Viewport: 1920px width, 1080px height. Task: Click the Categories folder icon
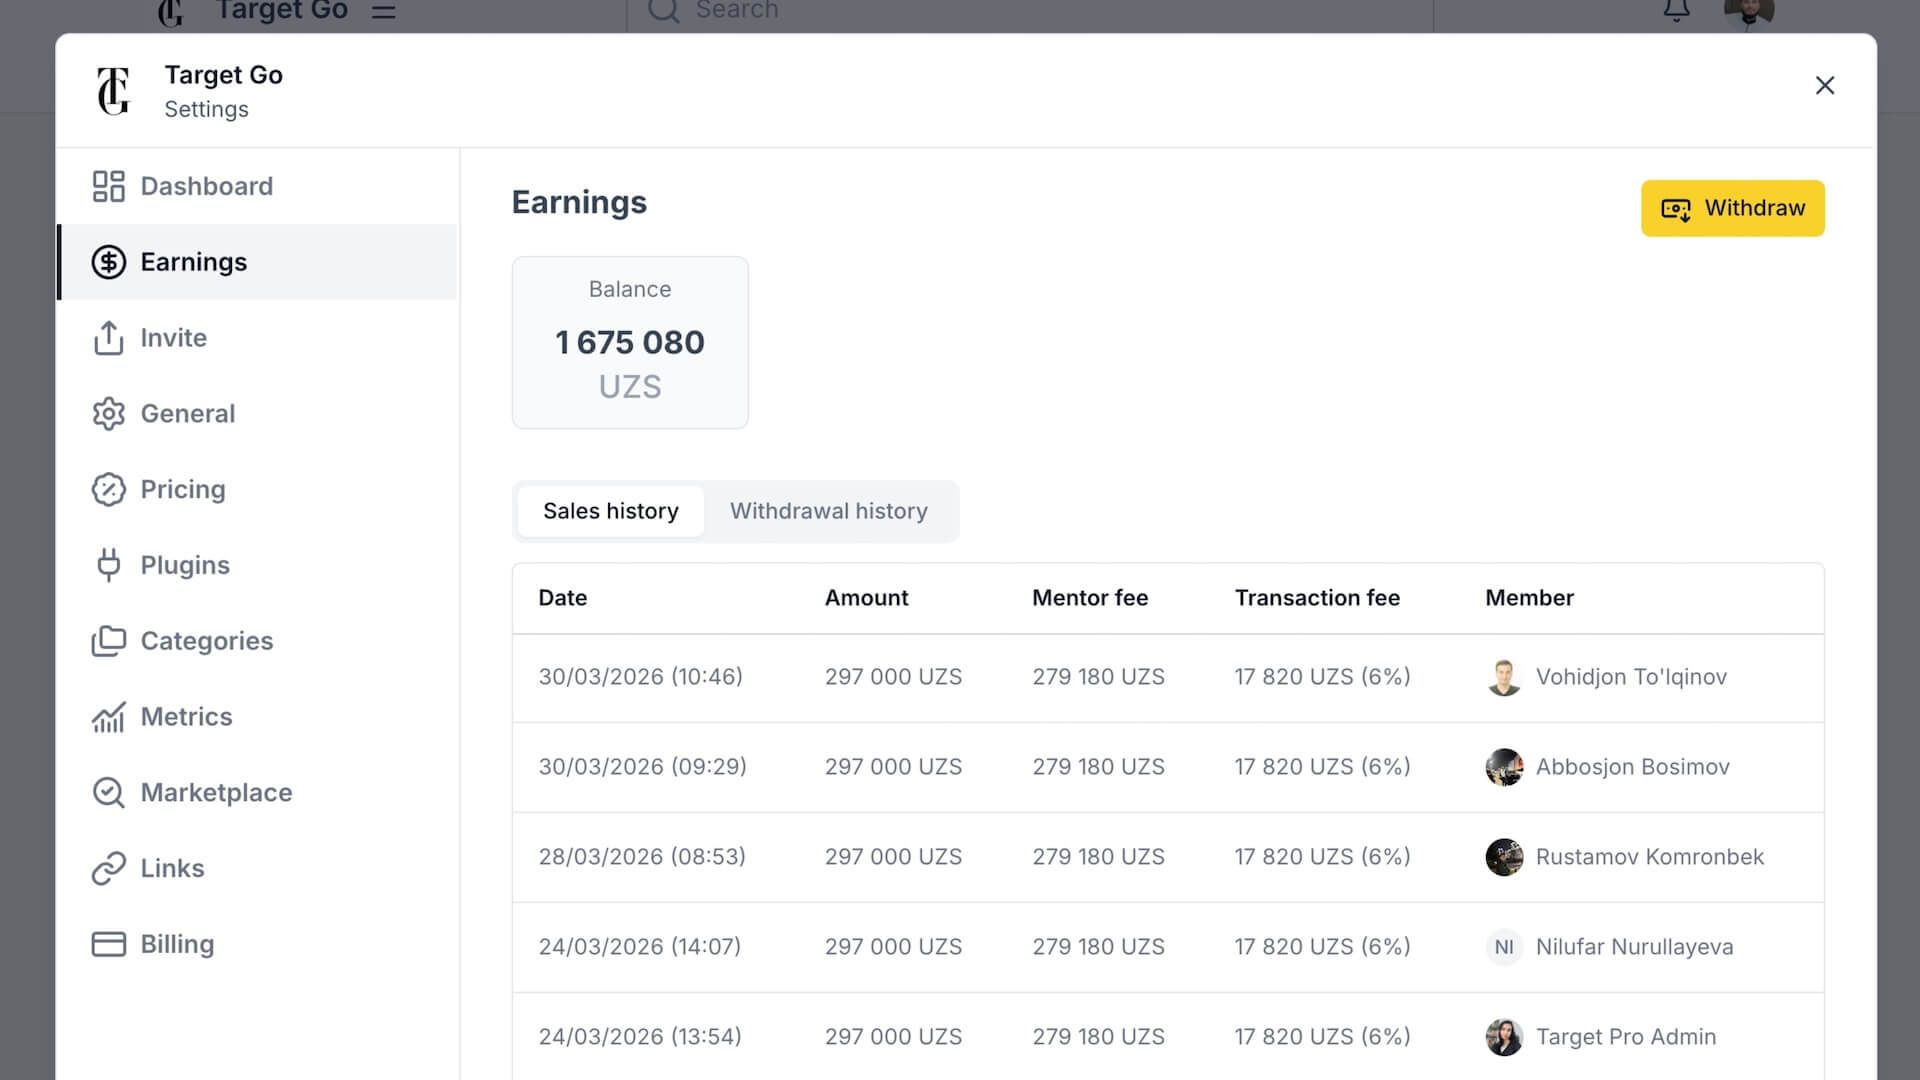[108, 641]
